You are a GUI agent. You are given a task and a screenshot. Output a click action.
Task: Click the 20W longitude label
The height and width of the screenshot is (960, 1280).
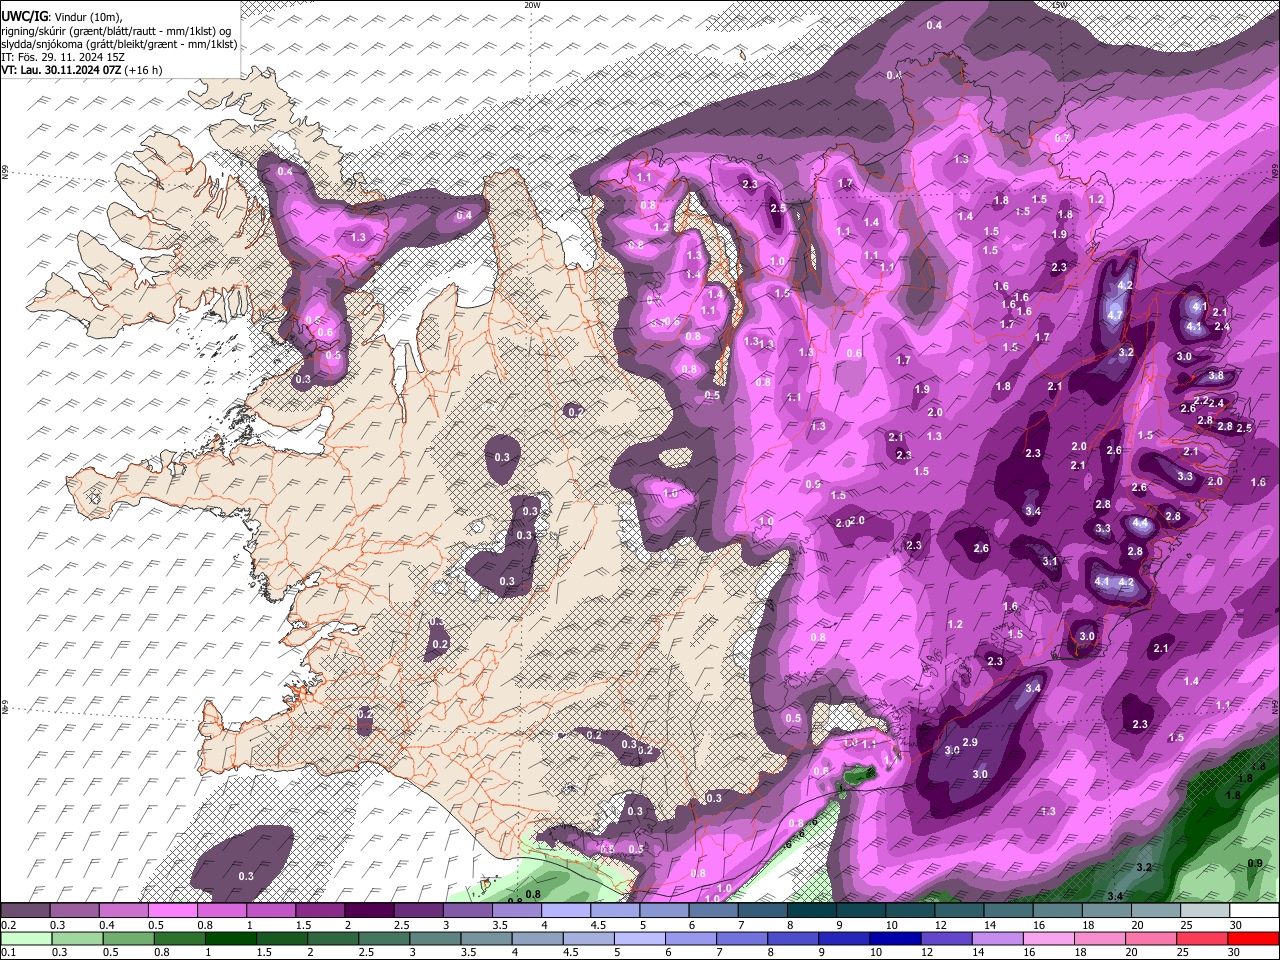click(532, 5)
